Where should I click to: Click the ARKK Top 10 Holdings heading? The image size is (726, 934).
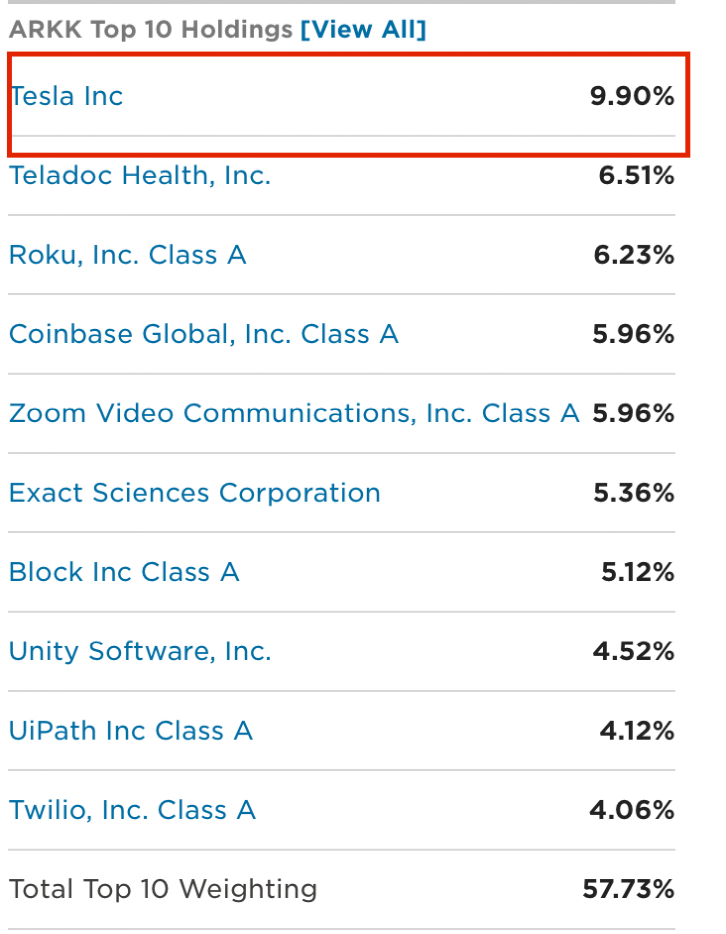click(x=150, y=30)
